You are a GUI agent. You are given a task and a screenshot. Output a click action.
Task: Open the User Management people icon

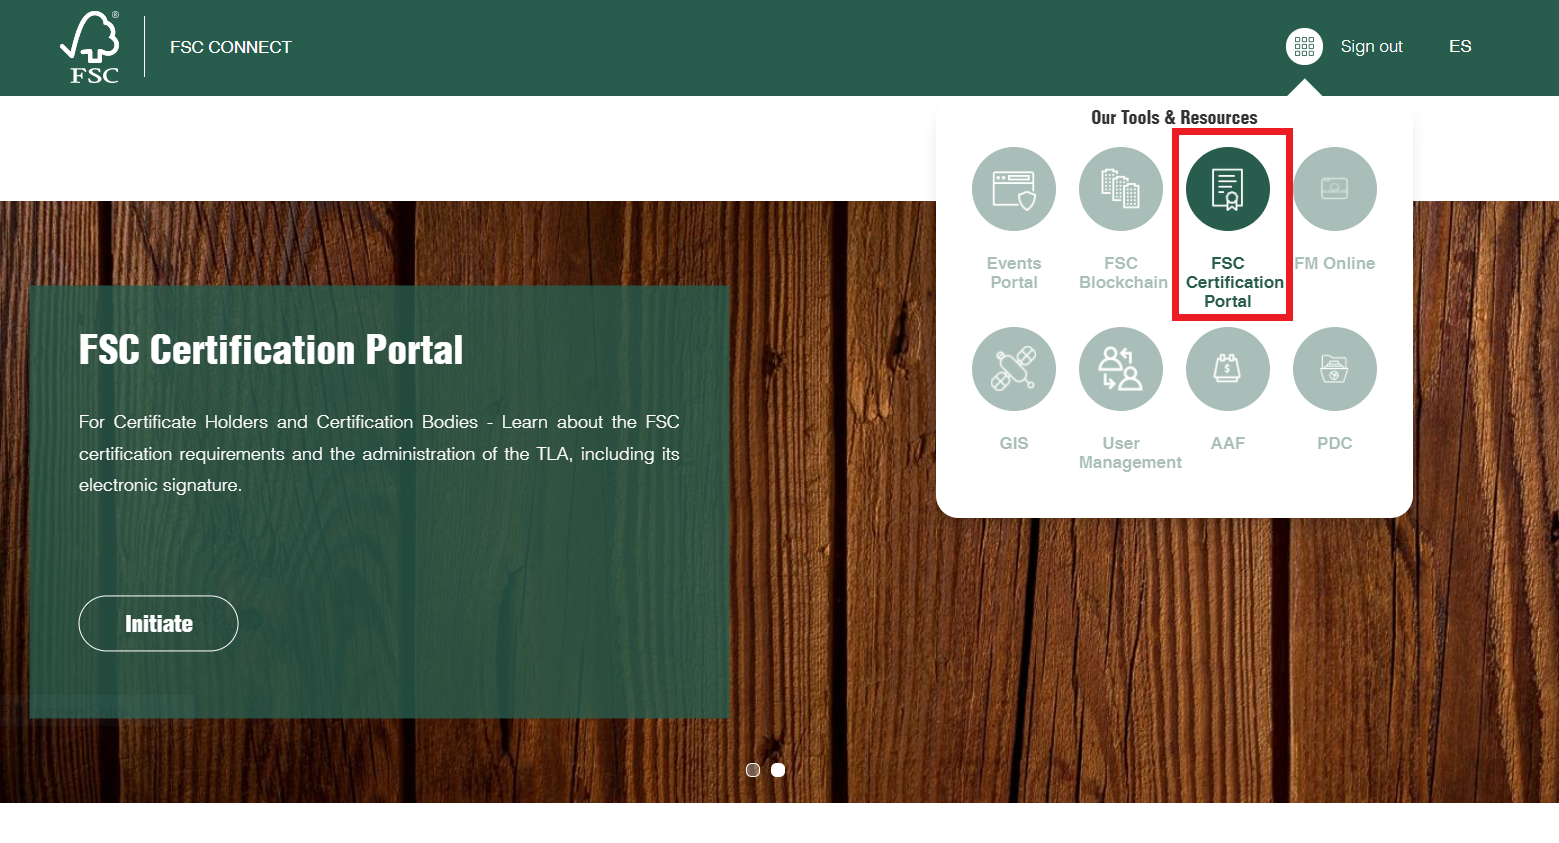click(1120, 369)
